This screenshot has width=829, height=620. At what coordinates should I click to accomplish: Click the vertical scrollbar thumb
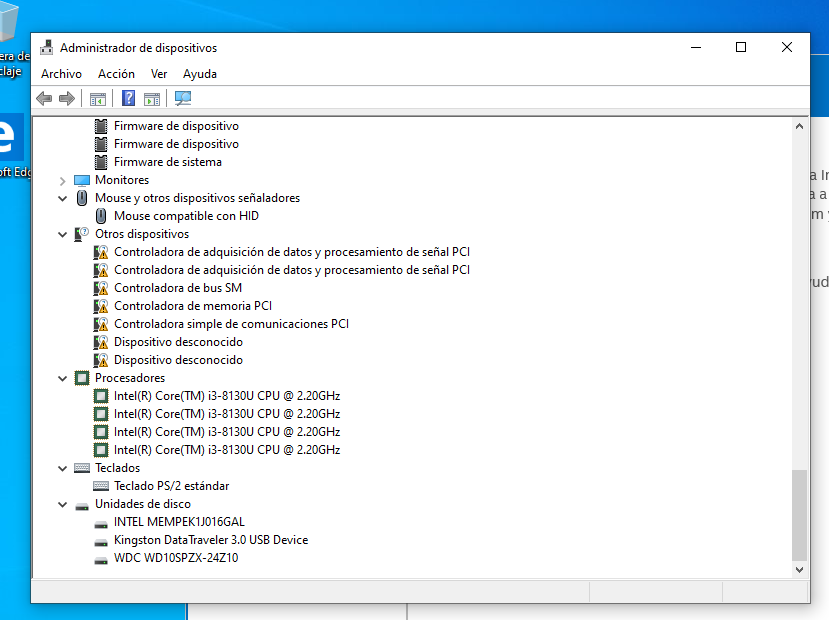click(799, 515)
